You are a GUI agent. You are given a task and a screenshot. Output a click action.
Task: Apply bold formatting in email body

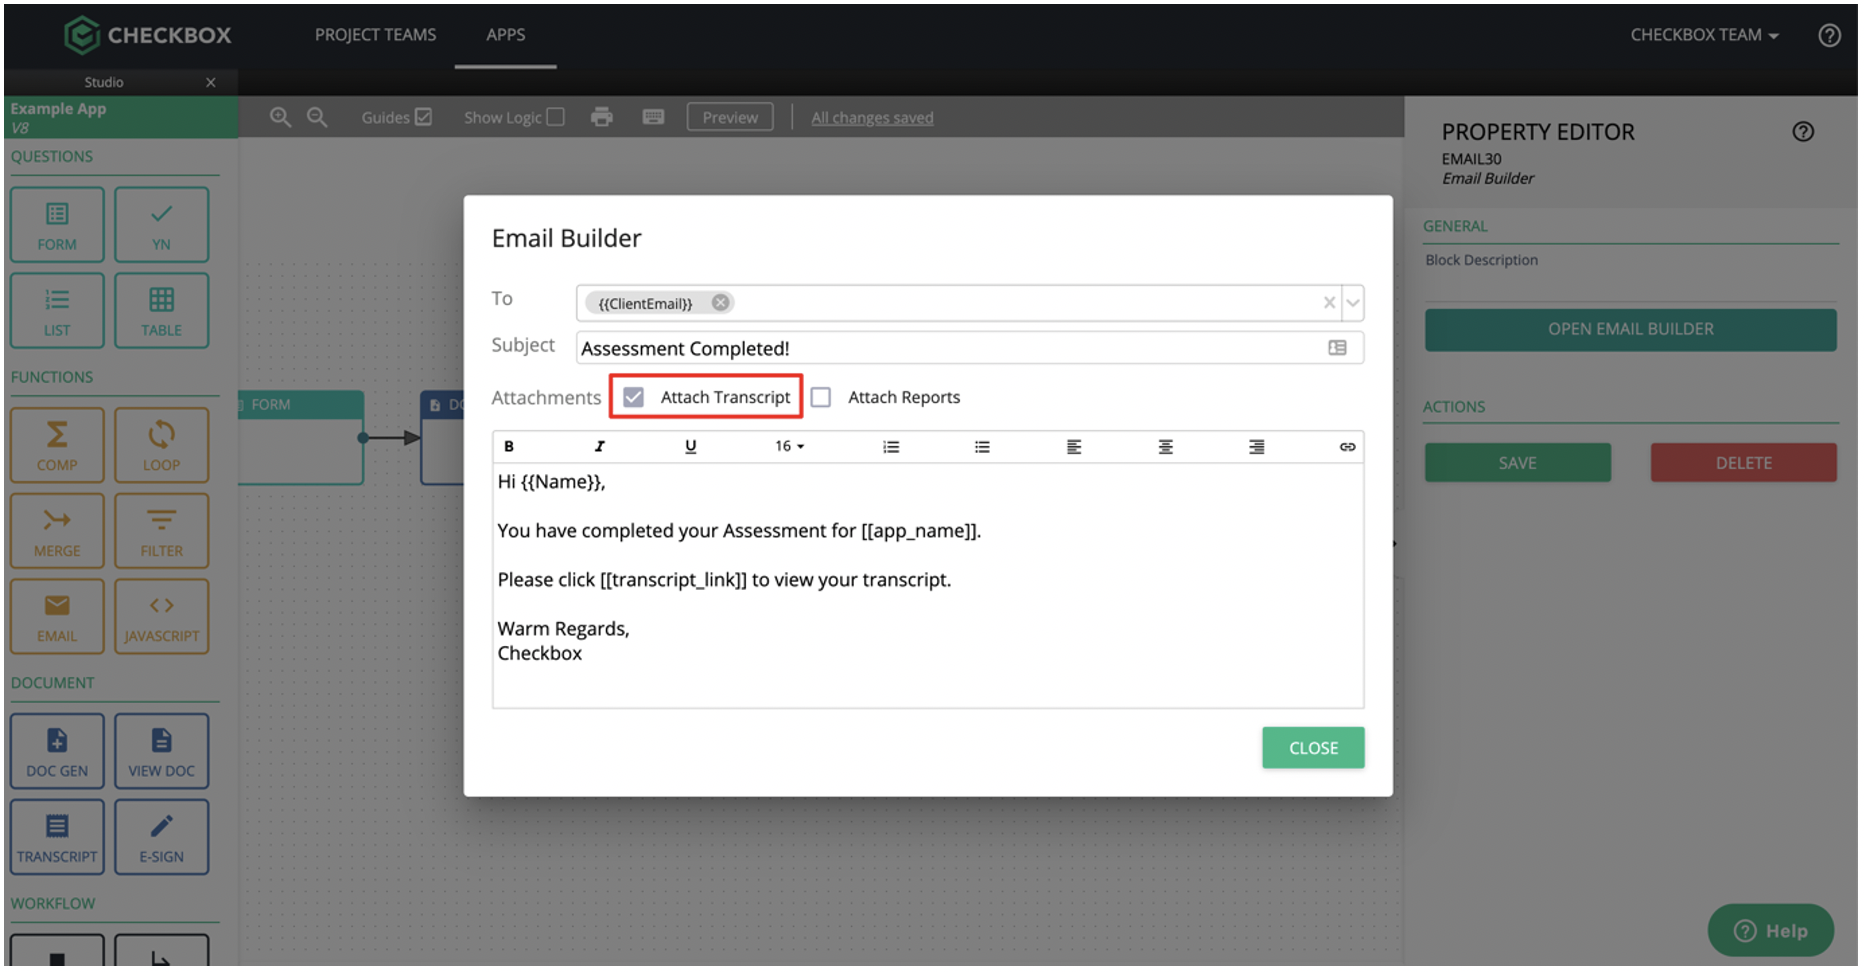point(509,447)
